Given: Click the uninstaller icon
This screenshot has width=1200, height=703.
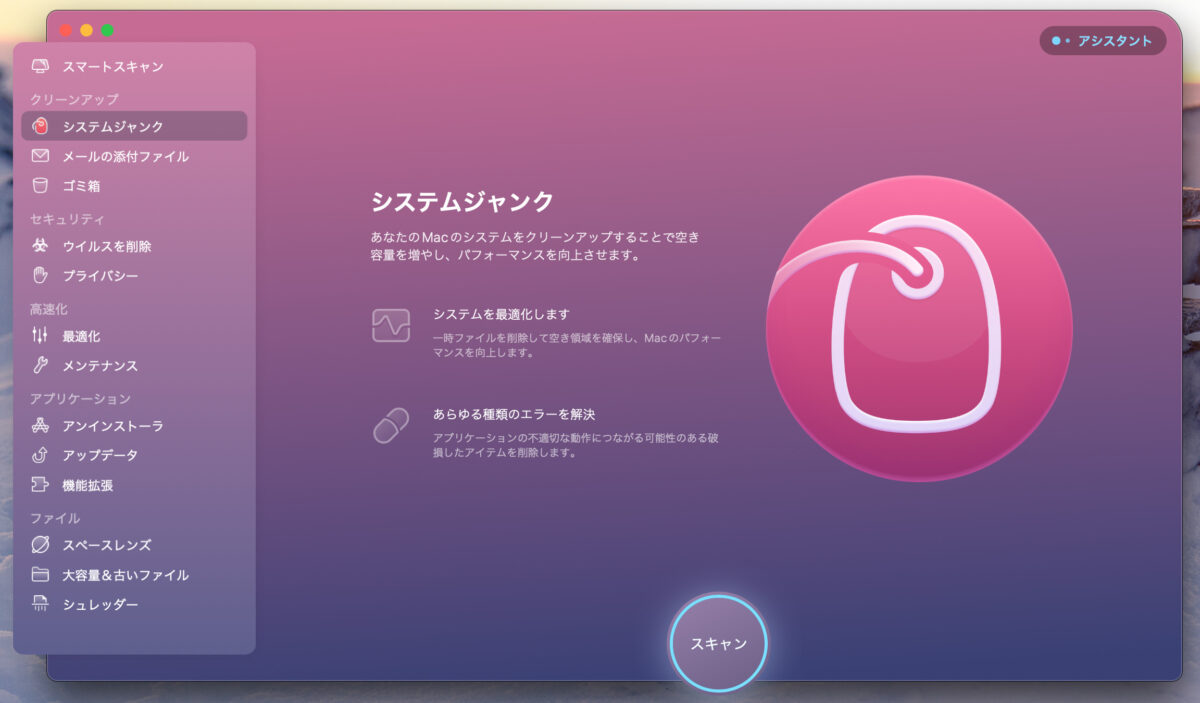Looking at the screenshot, I should click(x=40, y=425).
